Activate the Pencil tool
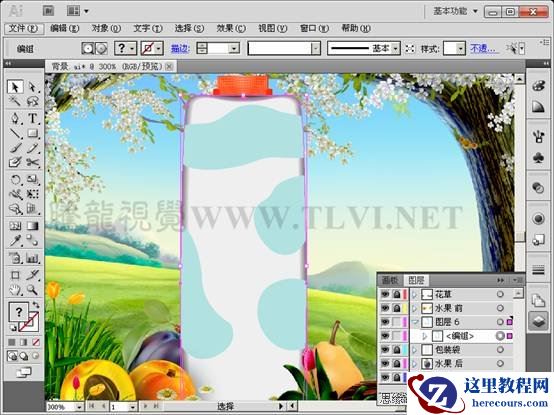The image size is (554, 415). coord(32,148)
